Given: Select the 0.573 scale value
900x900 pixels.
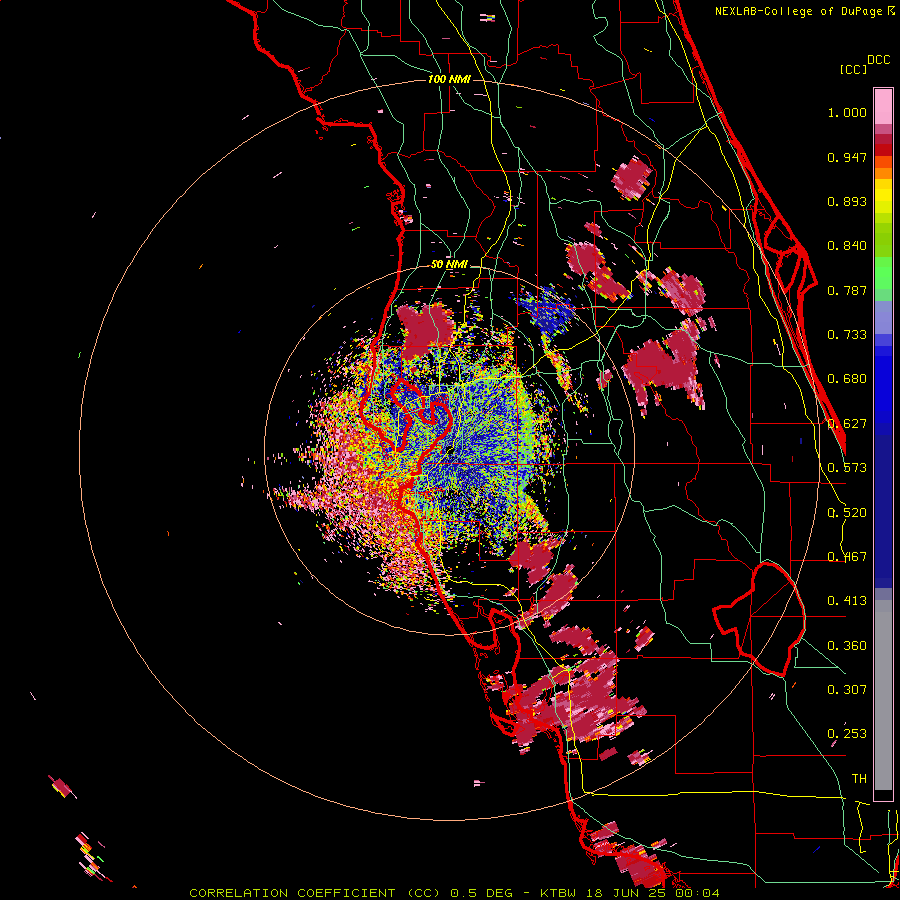Looking at the screenshot, I should point(847,468).
